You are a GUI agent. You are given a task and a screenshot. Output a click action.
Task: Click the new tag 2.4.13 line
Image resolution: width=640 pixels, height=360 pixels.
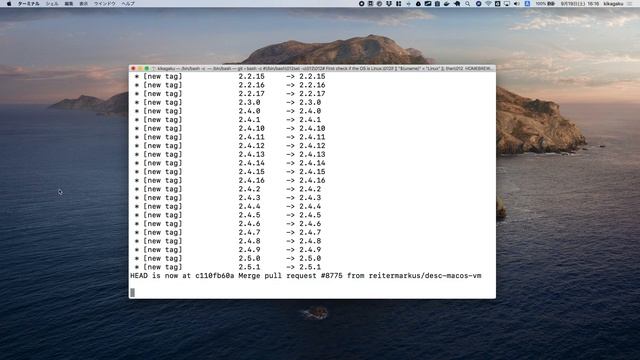tap(230, 154)
